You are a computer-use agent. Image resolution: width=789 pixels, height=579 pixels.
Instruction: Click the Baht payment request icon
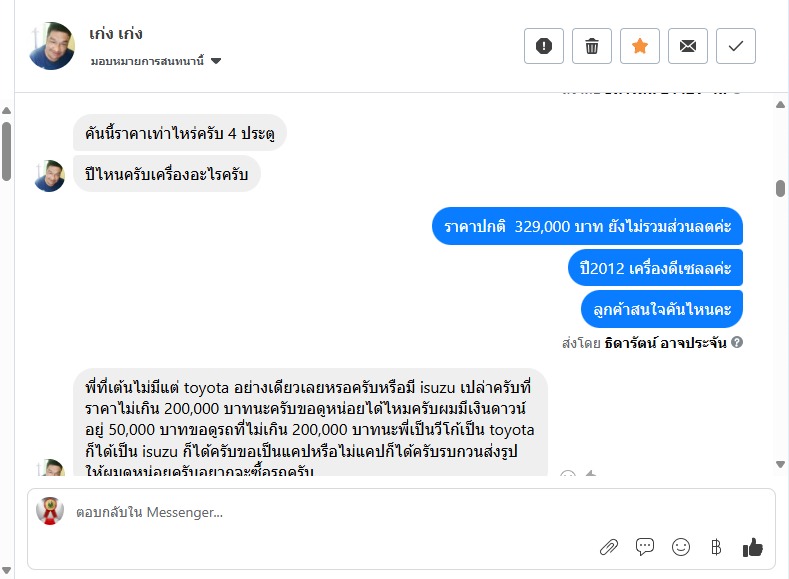(715, 547)
